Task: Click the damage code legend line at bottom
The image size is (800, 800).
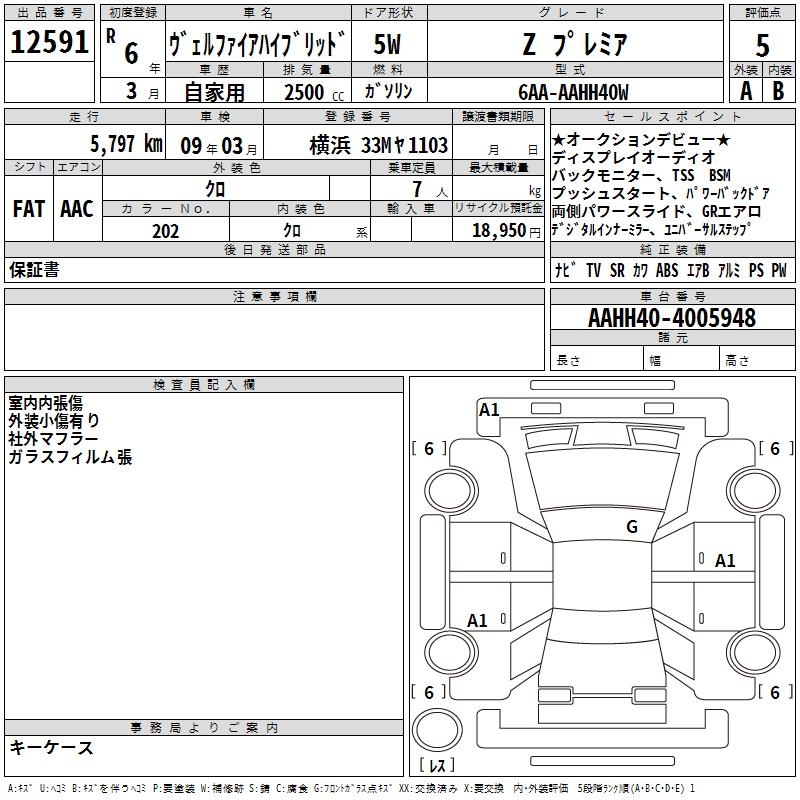Action: pos(352,788)
